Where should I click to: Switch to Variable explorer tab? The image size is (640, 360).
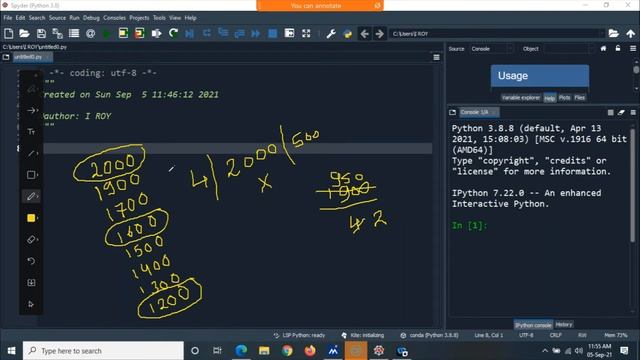pyautogui.click(x=521, y=98)
